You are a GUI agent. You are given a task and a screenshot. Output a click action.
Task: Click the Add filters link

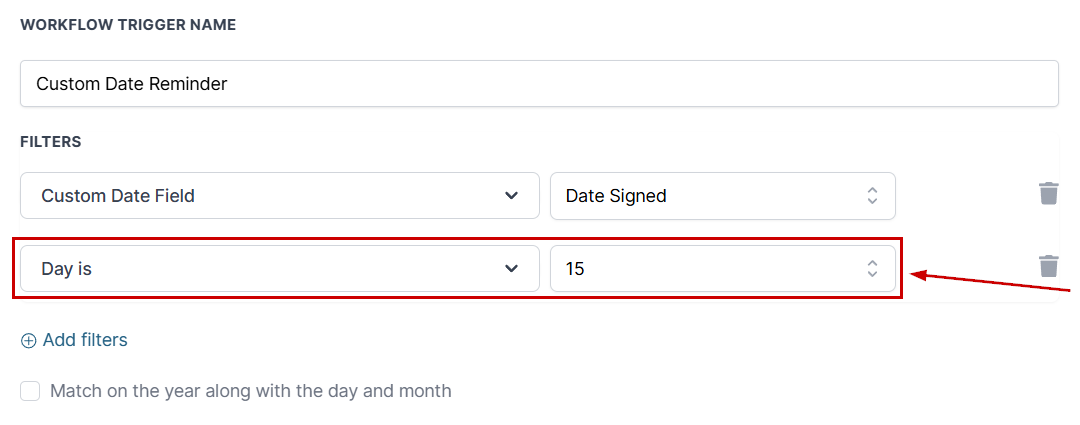coord(85,341)
